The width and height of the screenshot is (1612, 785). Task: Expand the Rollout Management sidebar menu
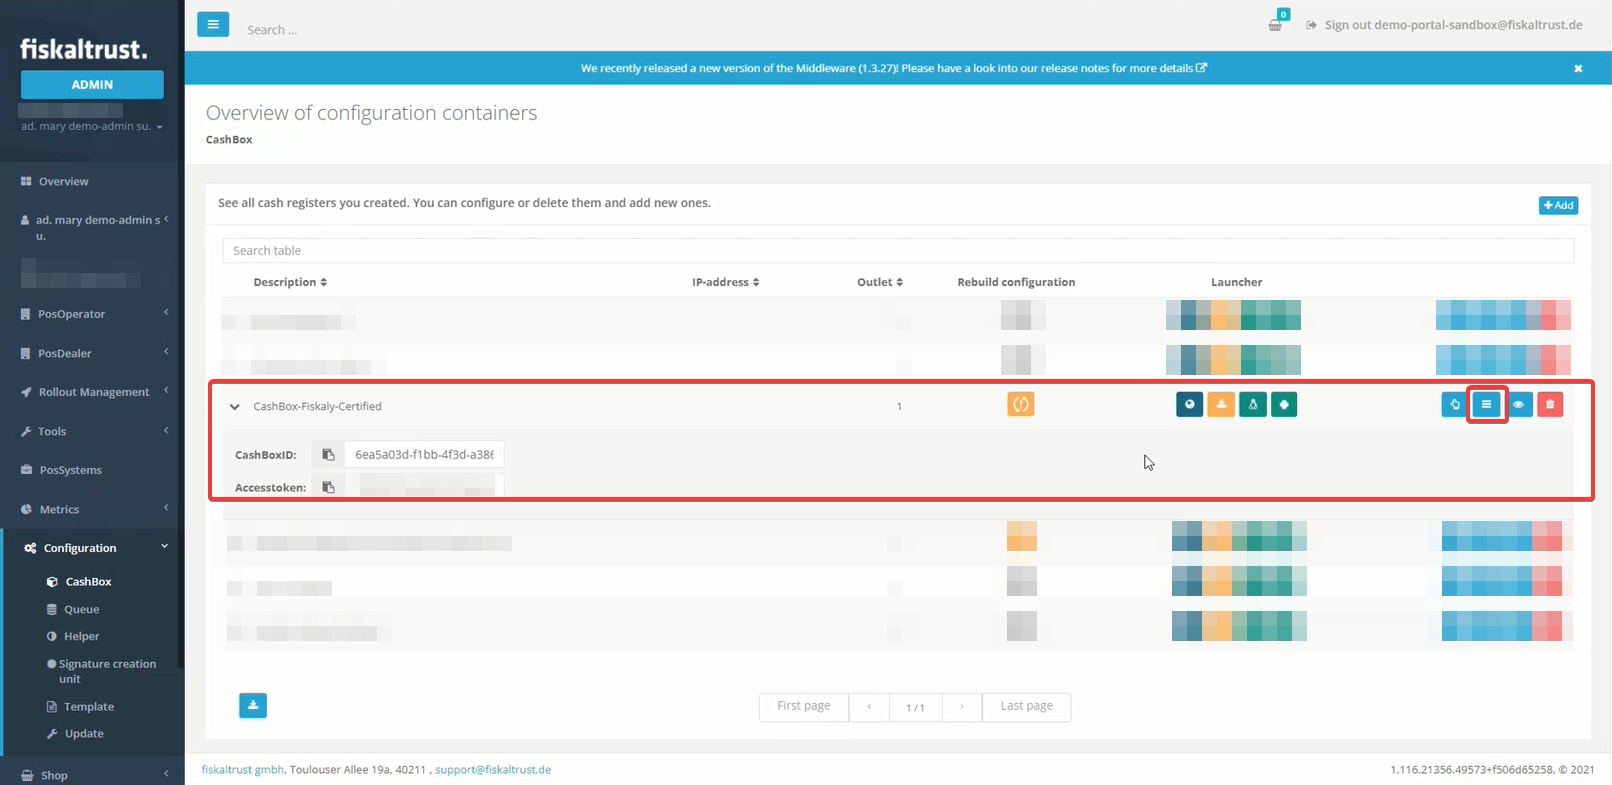(92, 392)
